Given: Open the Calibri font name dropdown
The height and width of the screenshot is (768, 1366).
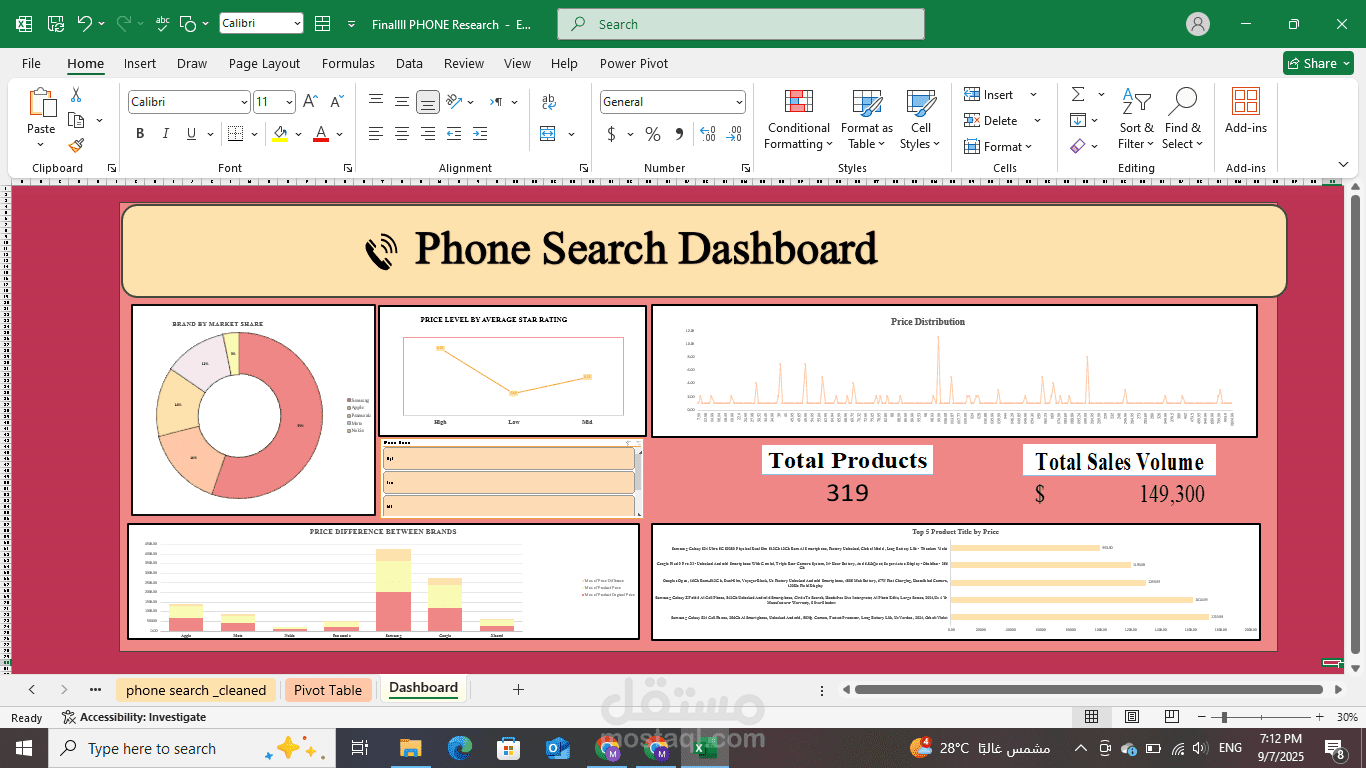Looking at the screenshot, I should click(x=244, y=102).
